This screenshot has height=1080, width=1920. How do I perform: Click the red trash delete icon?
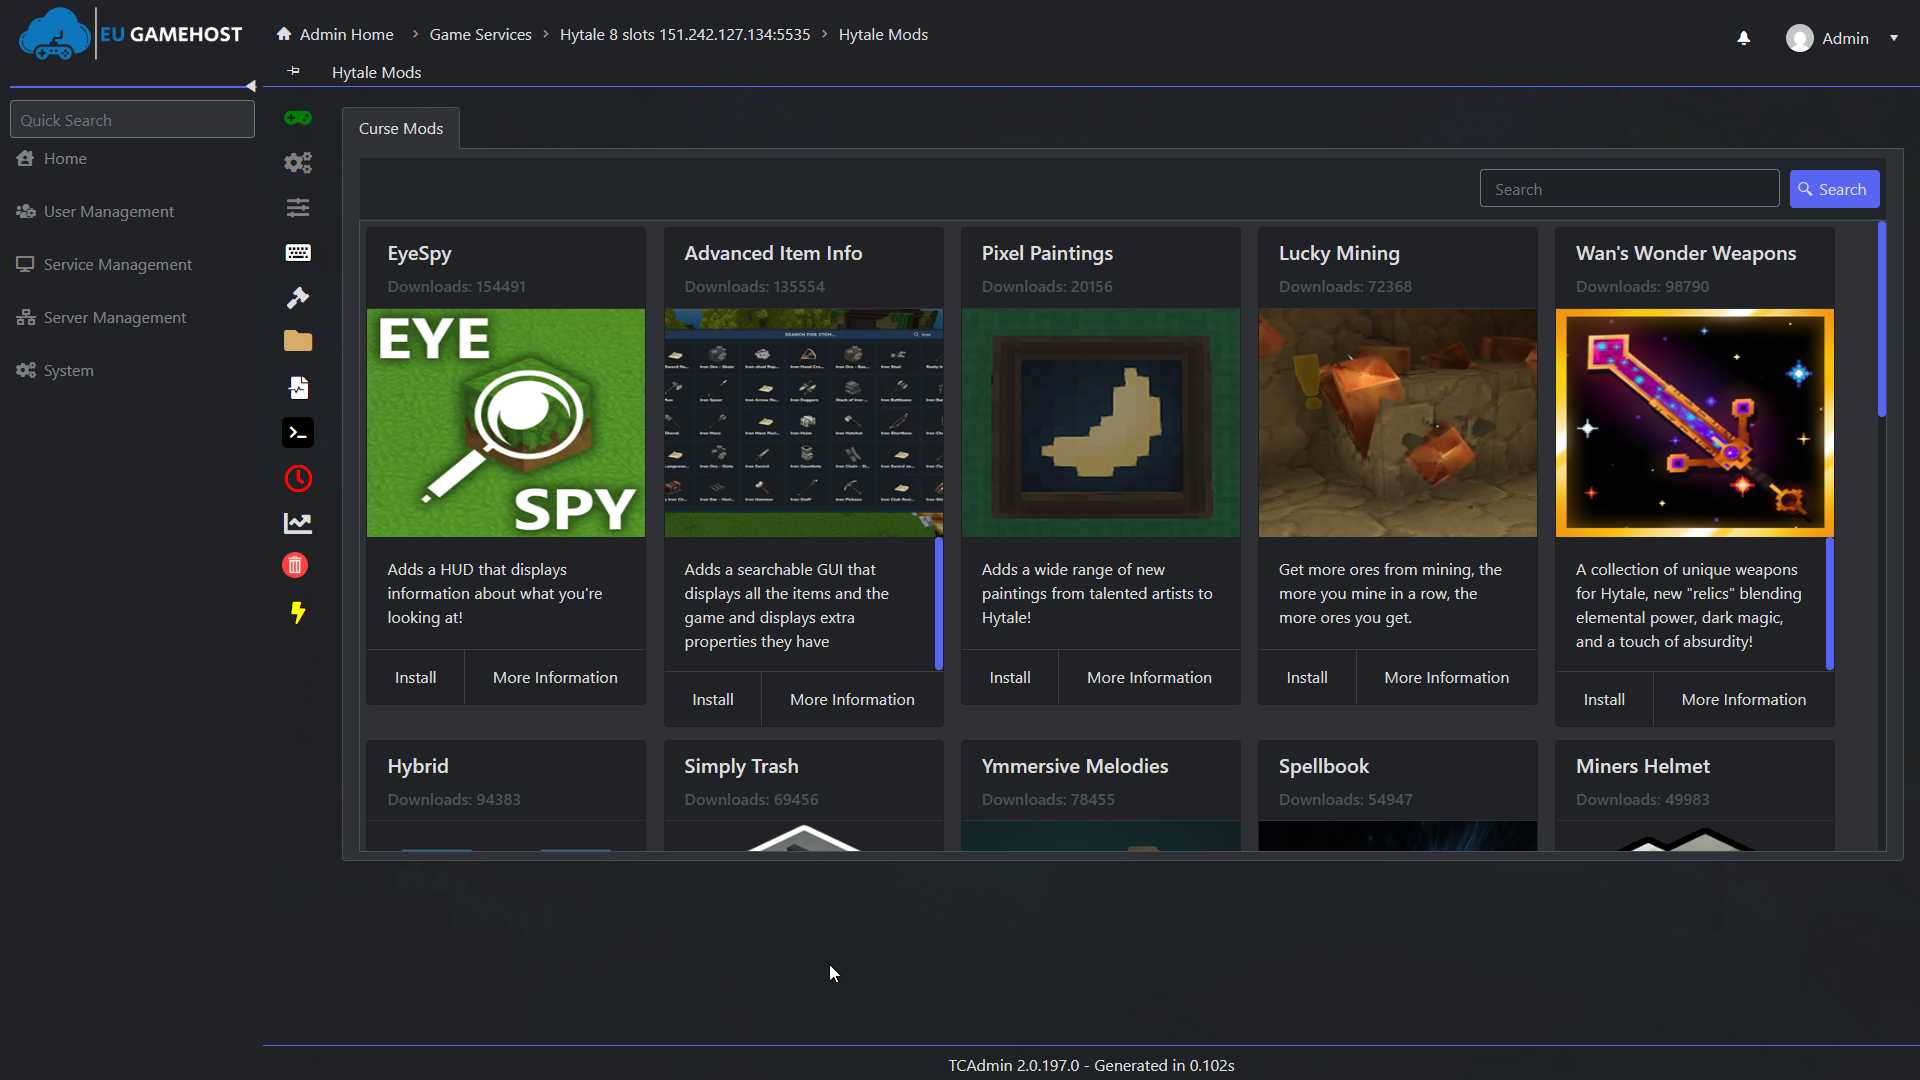coord(294,566)
